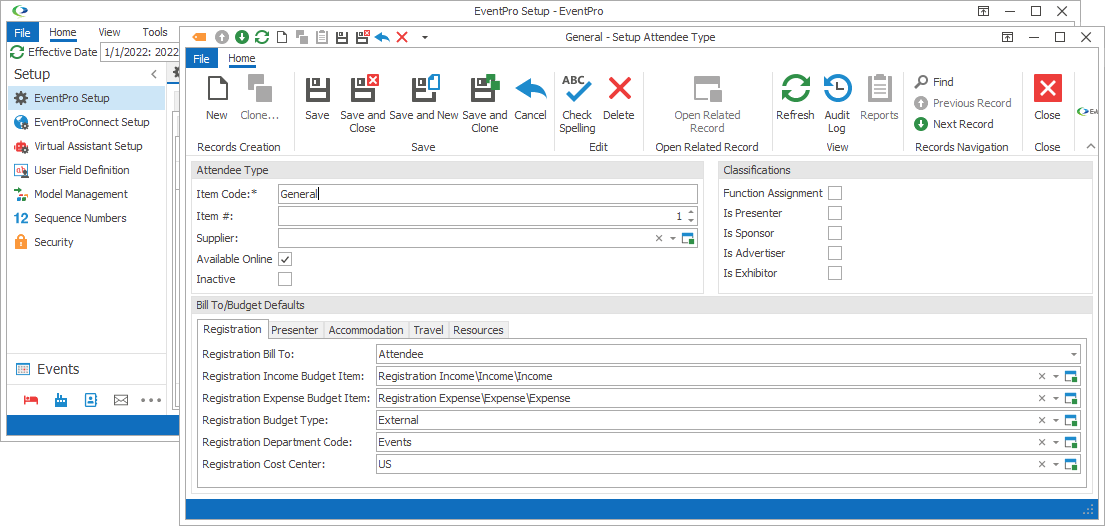Open the Registration Bill To dropdown
The height and width of the screenshot is (526, 1105).
(1074, 355)
